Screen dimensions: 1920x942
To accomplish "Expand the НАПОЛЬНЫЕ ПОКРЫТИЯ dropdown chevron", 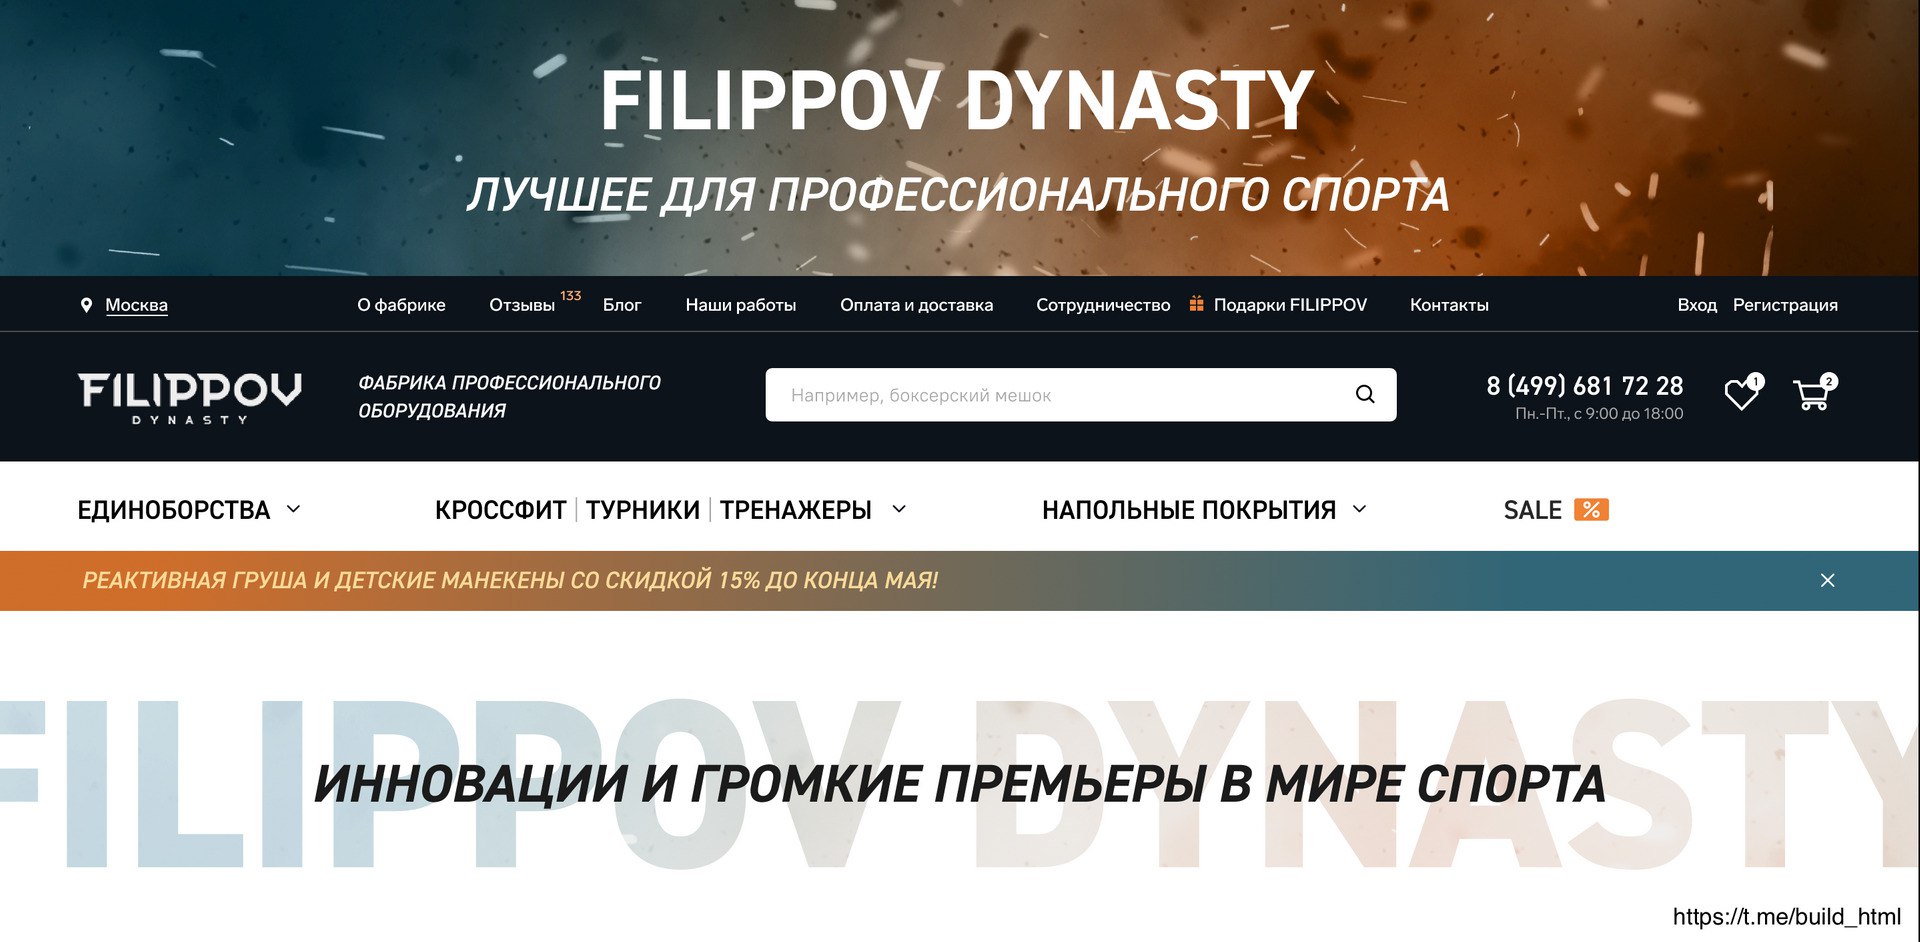I will 1359,509.
